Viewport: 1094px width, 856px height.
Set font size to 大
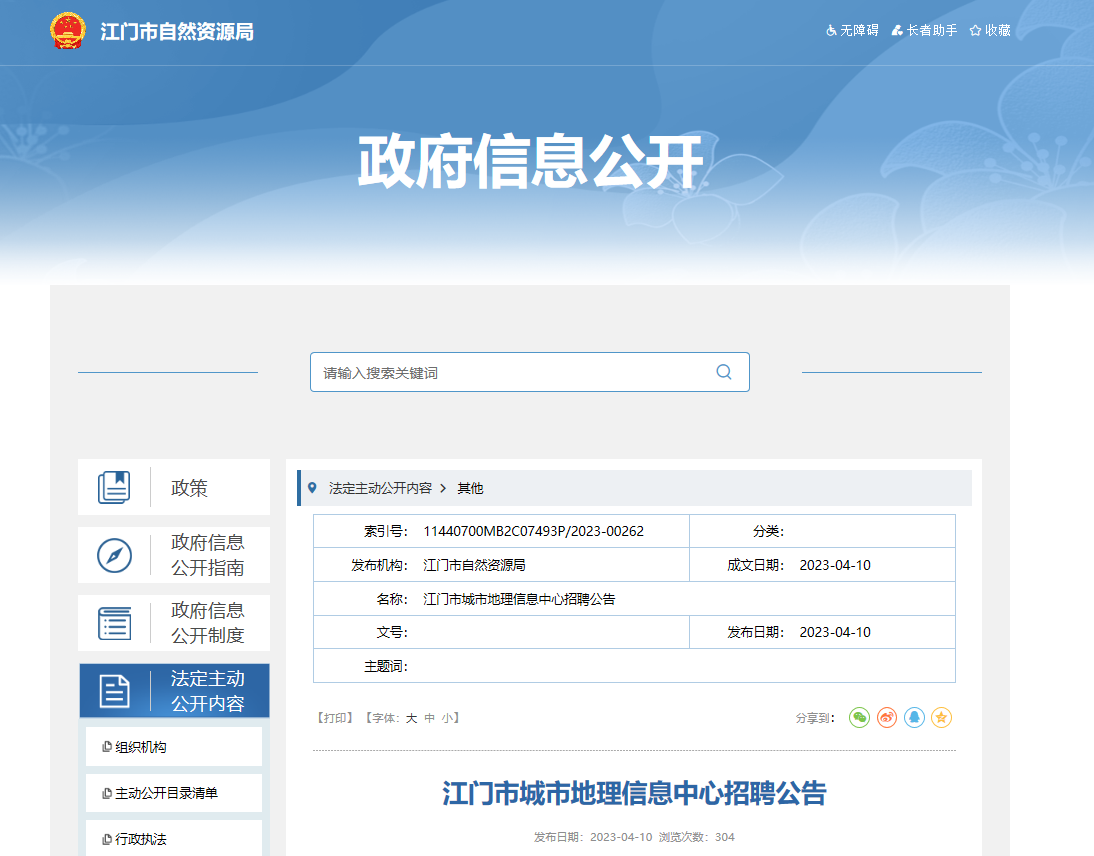tap(411, 718)
